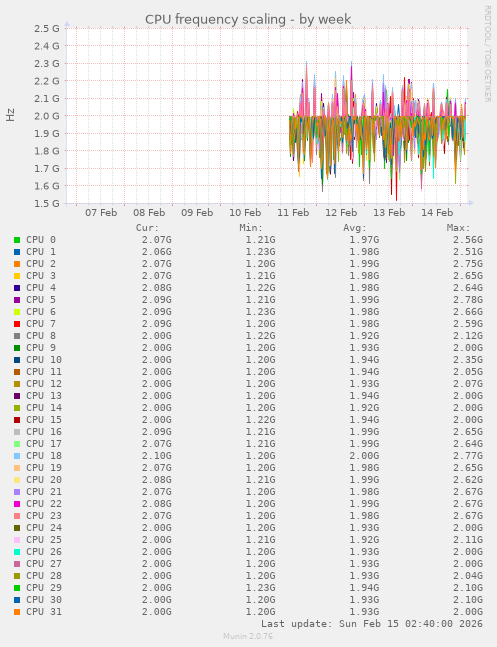Click the '2.5 G' y-axis label
497x647 pixels.
[x=47, y=28]
